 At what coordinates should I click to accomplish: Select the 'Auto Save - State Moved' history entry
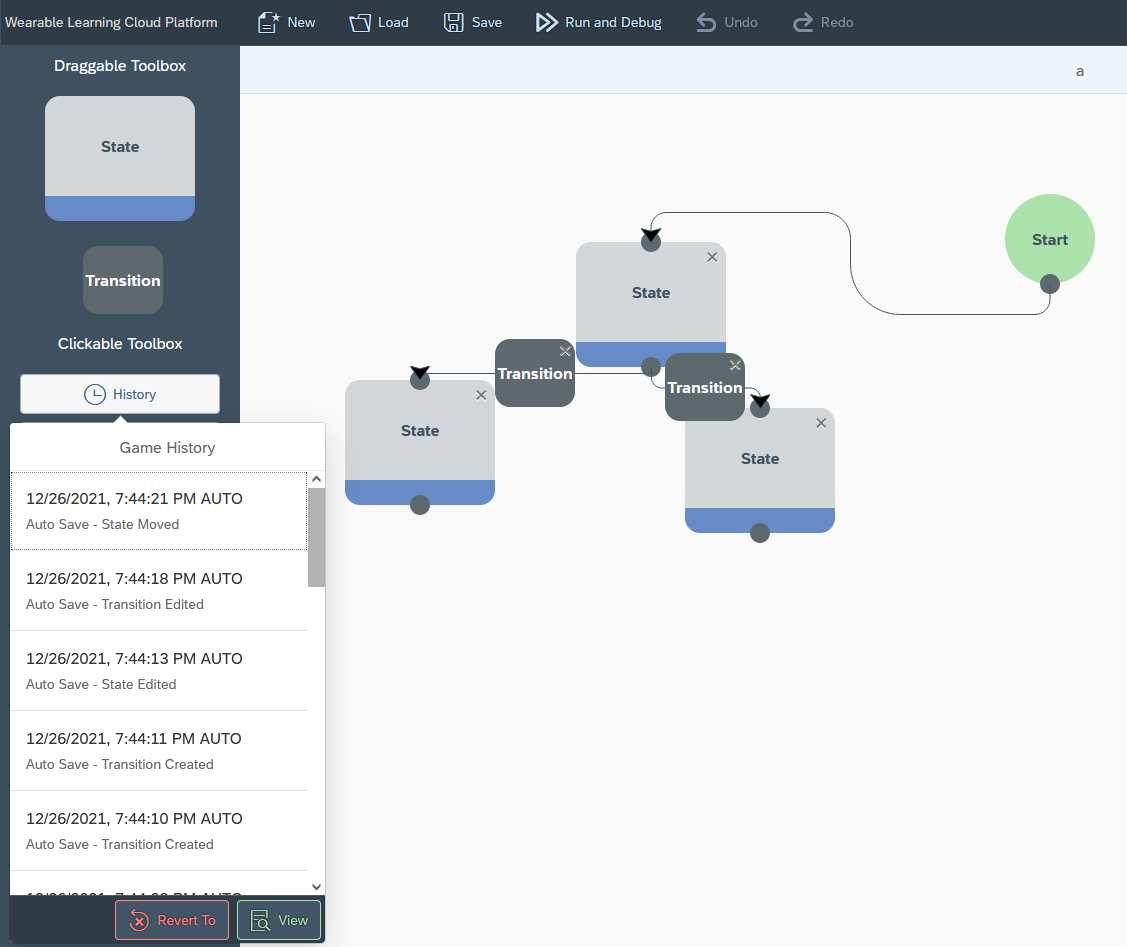click(x=160, y=511)
